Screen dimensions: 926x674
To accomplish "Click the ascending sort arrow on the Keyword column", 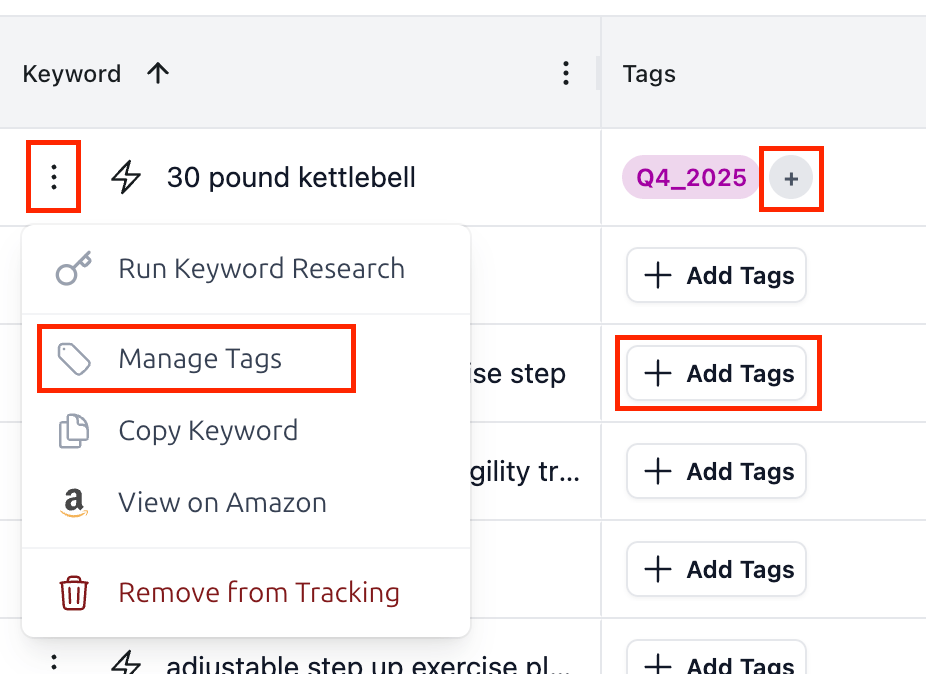I will click(x=159, y=72).
